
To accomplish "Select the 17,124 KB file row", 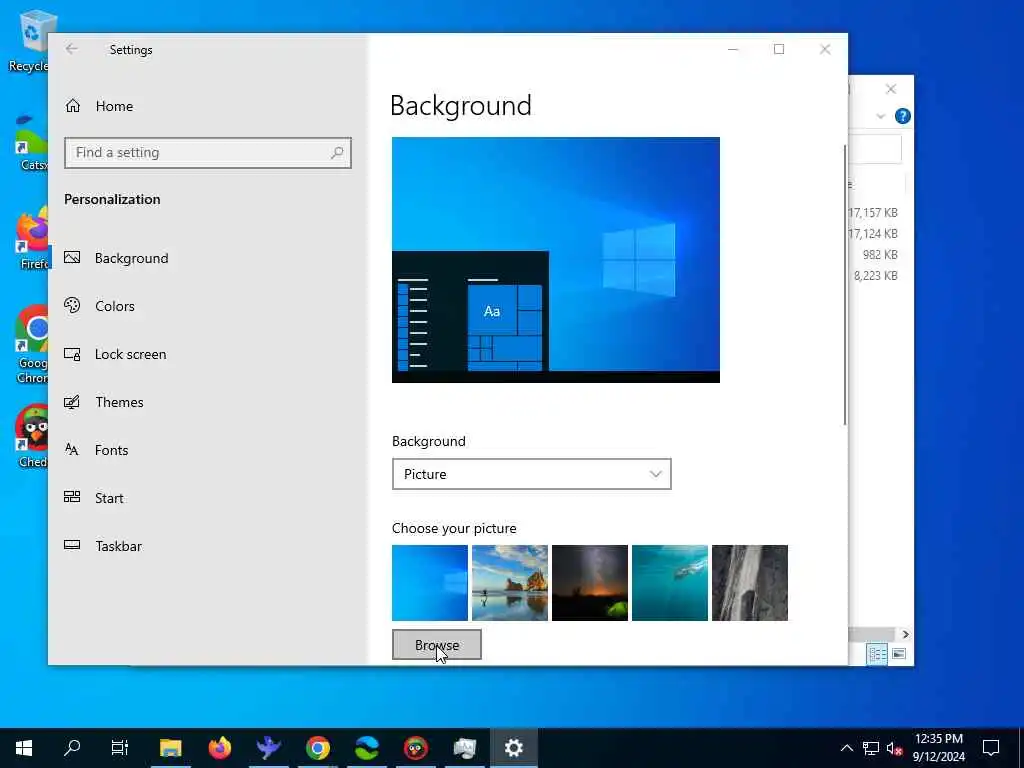I will click(x=872, y=234).
